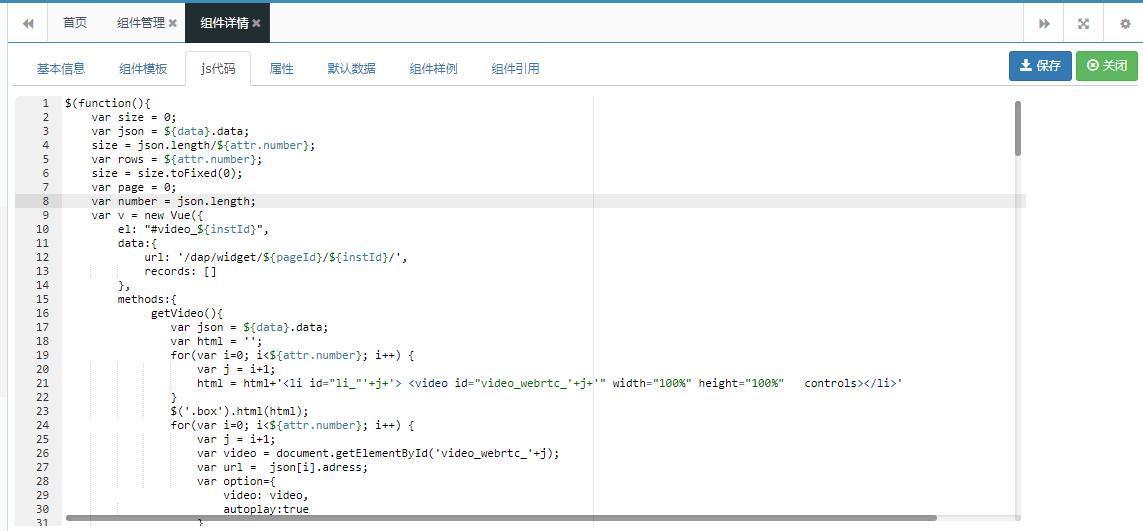Click the line "var rows = ${attr.number};"
Viewport: 1143px width, 531px height.
coord(177,159)
